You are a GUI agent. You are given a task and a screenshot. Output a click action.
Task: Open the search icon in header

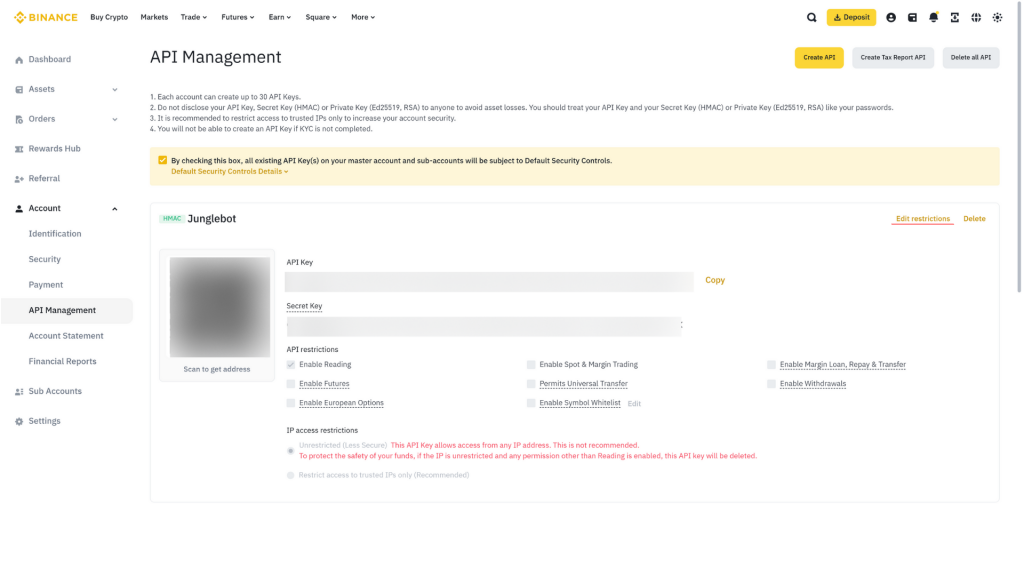(x=811, y=18)
